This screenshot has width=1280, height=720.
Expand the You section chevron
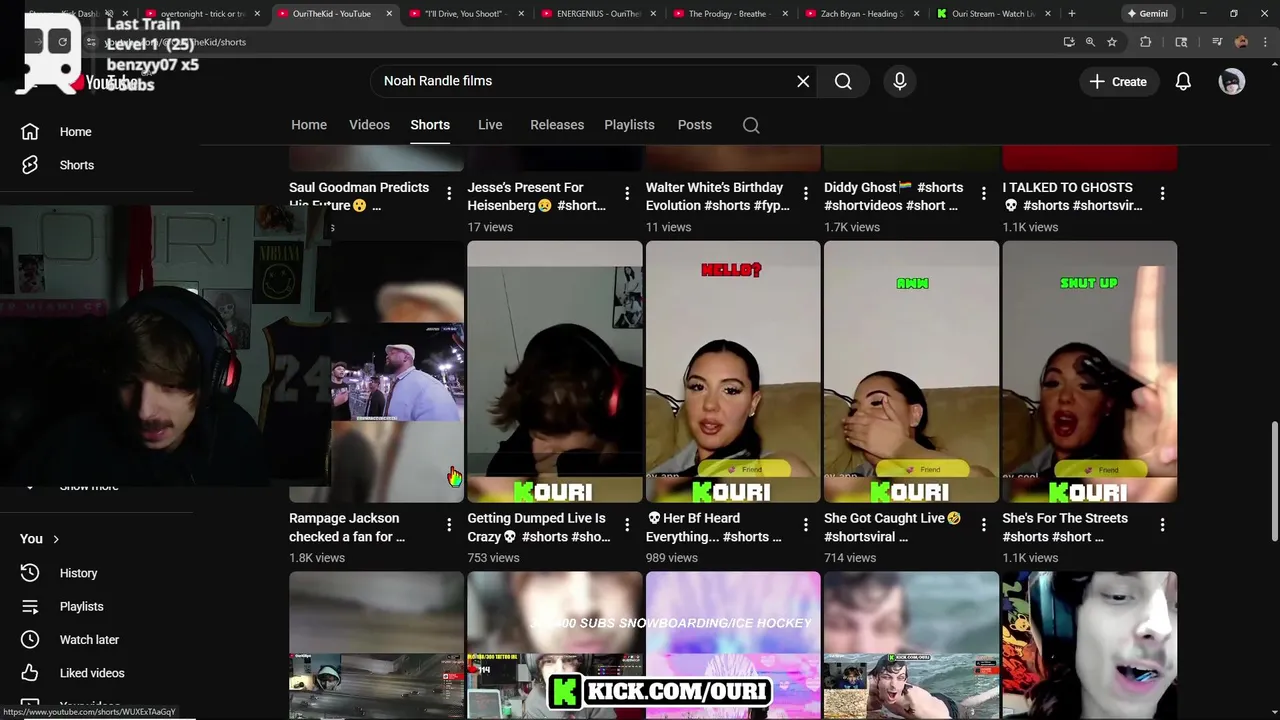pyautogui.click(x=55, y=539)
